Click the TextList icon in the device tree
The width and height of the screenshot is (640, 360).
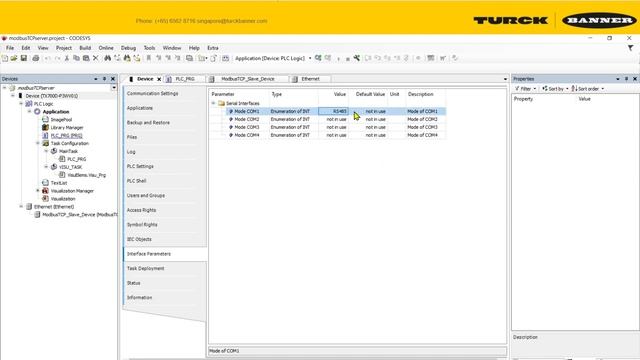tap(45, 183)
